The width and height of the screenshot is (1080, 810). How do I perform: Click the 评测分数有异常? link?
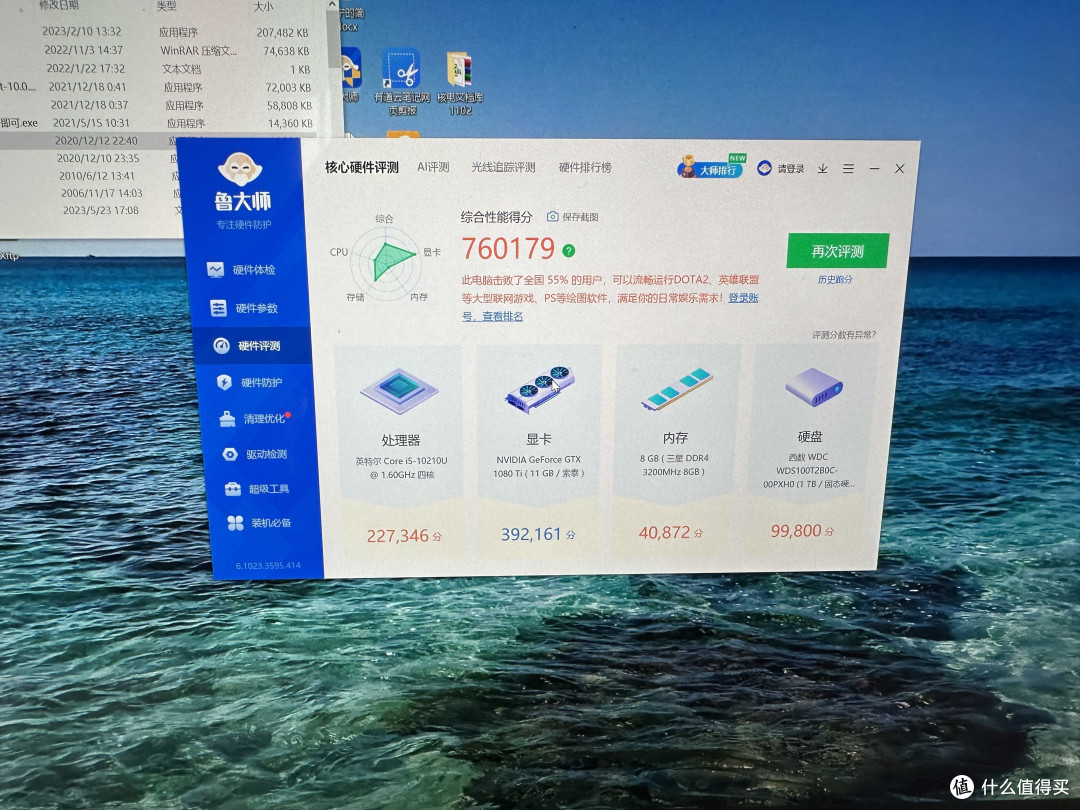pyautogui.click(x=844, y=335)
